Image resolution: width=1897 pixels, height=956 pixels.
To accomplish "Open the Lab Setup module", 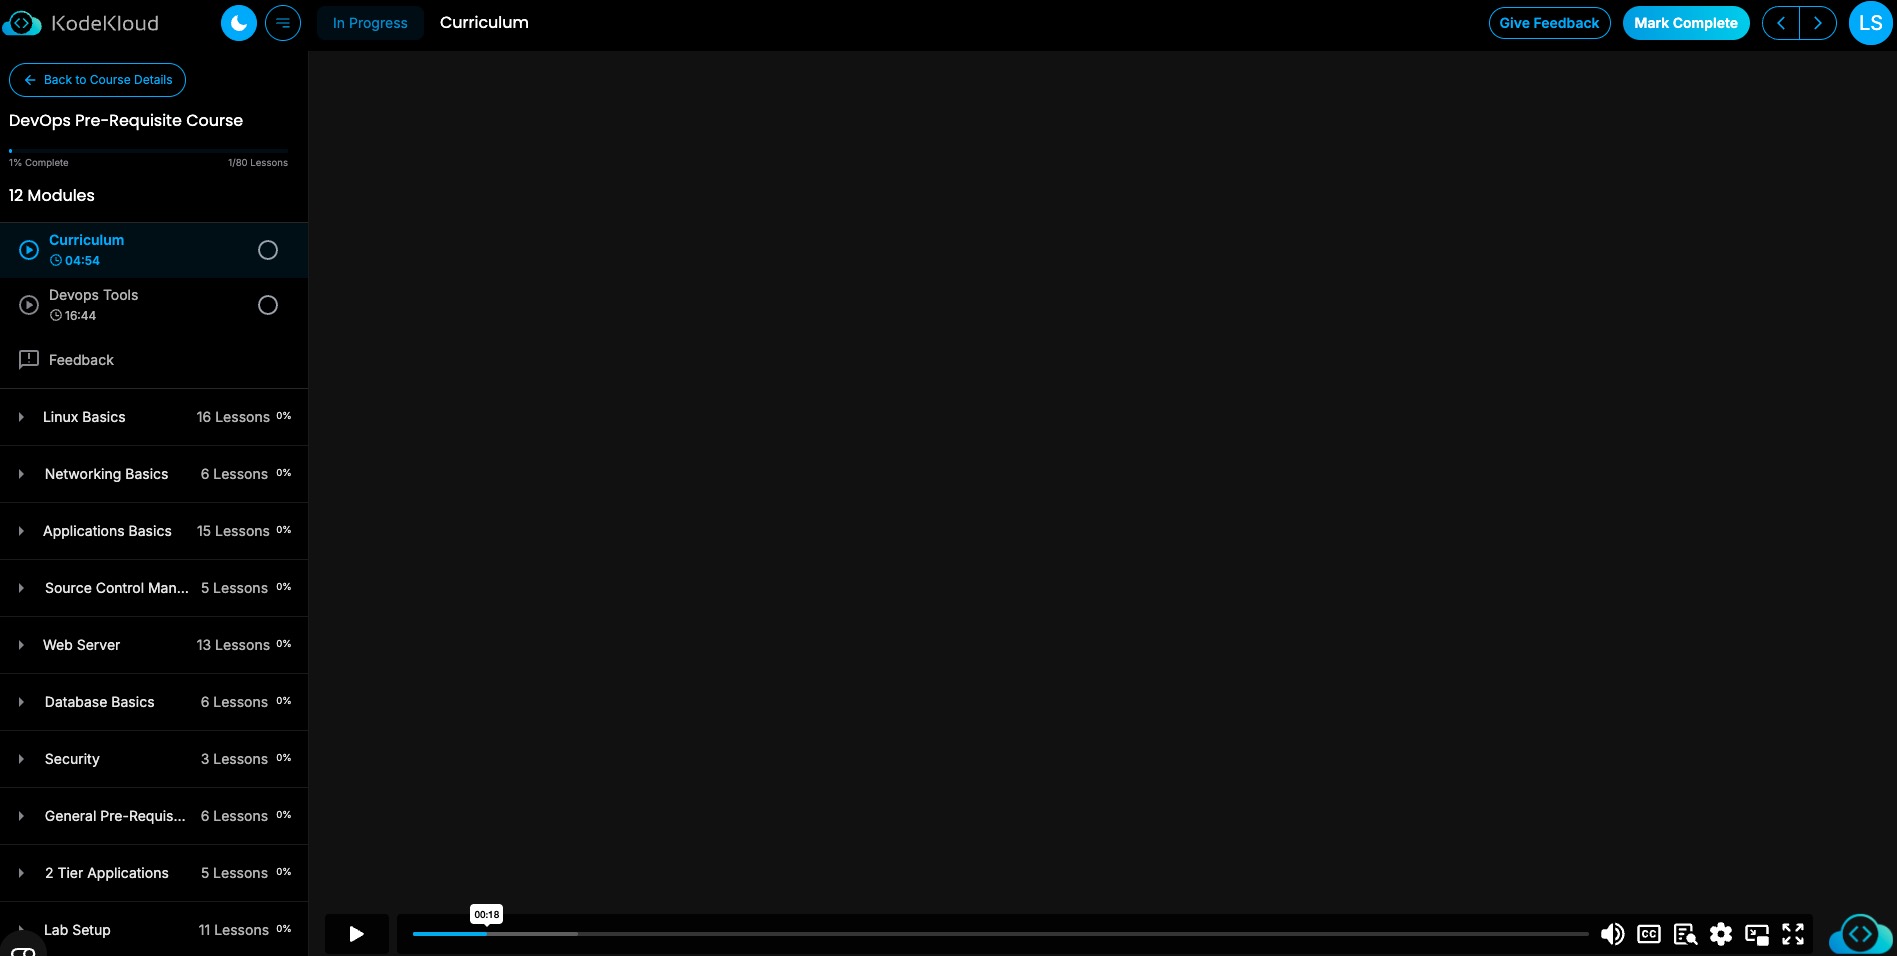I will point(154,929).
